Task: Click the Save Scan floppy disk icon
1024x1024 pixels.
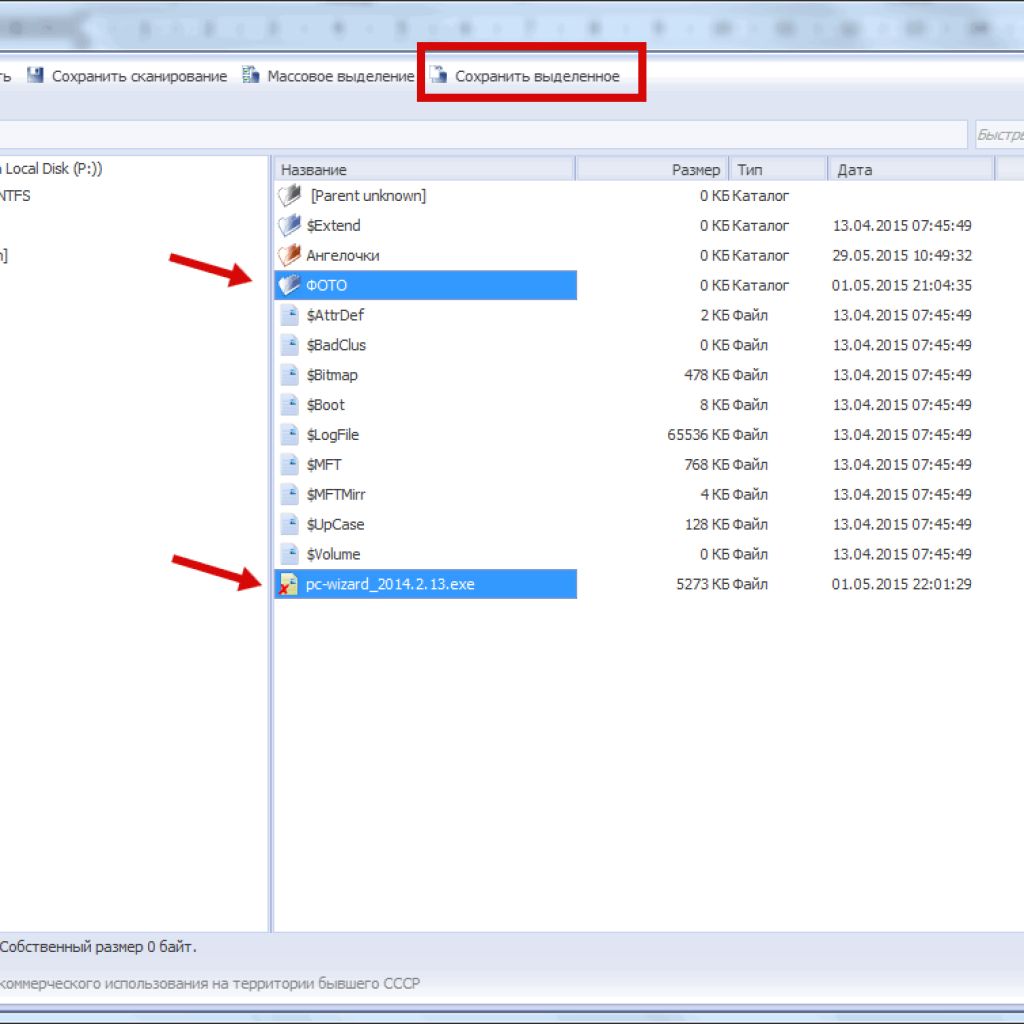Action: click(36, 76)
